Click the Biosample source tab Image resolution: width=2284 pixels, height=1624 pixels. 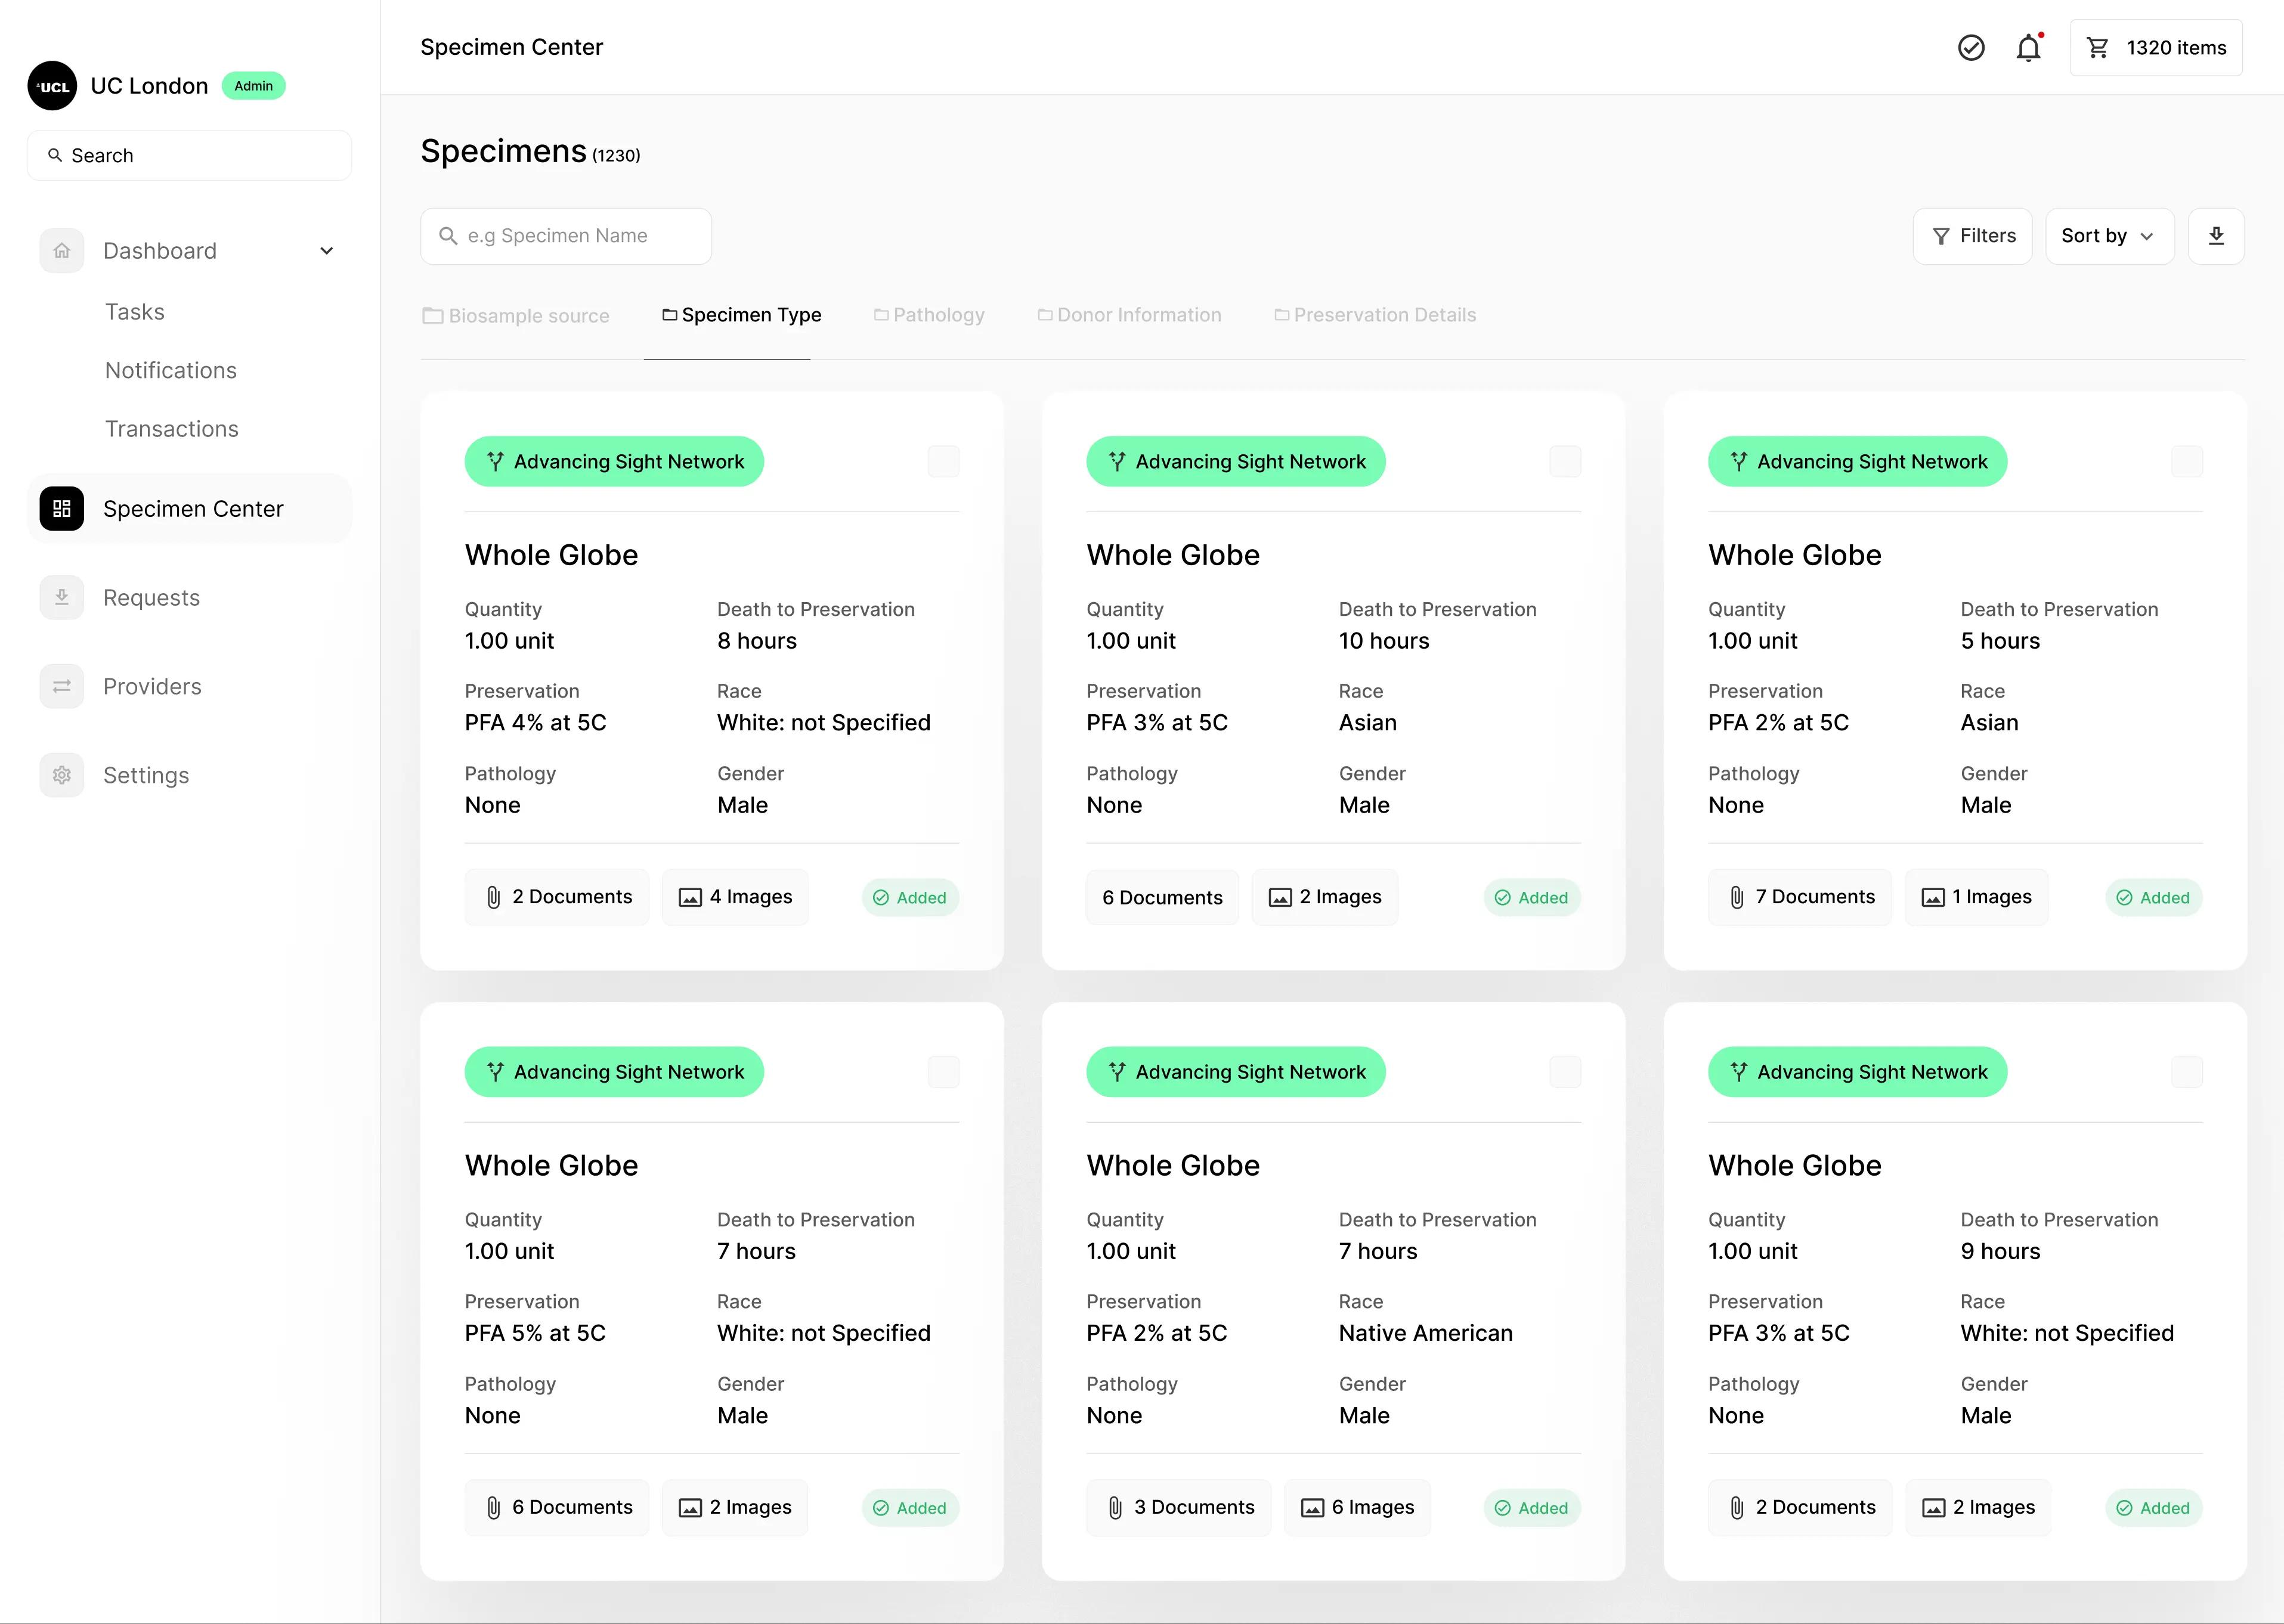click(x=515, y=315)
